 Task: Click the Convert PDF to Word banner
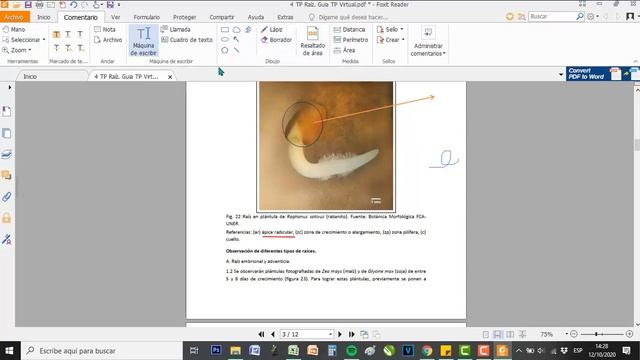tap(602, 73)
